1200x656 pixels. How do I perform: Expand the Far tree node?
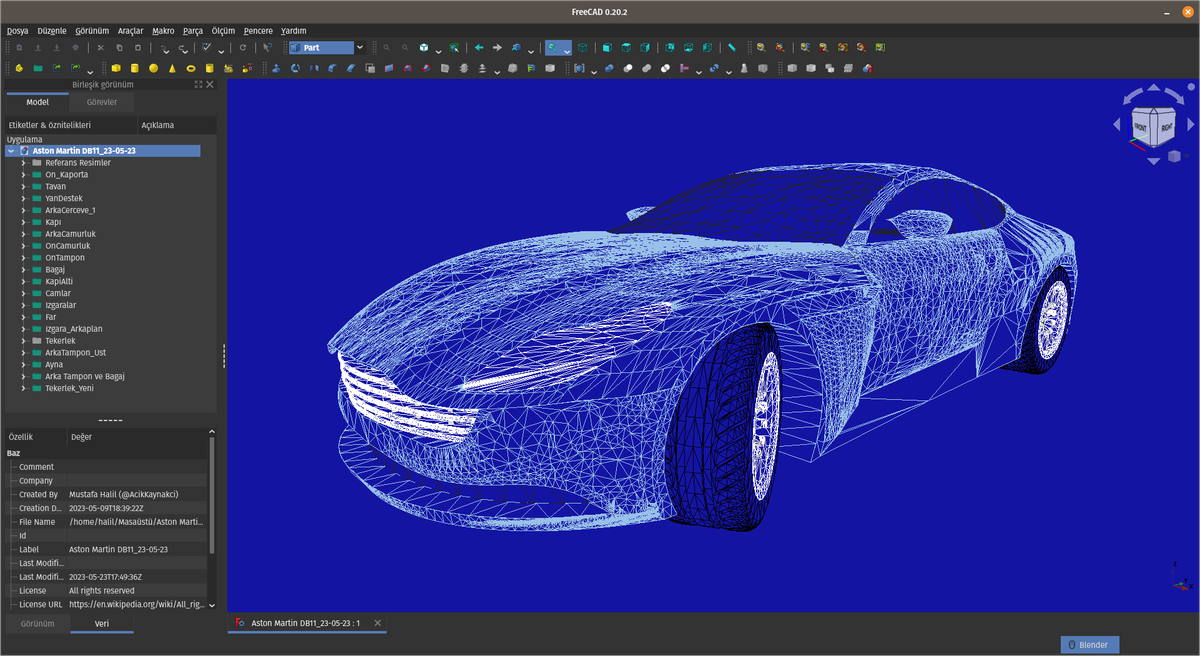(x=23, y=317)
